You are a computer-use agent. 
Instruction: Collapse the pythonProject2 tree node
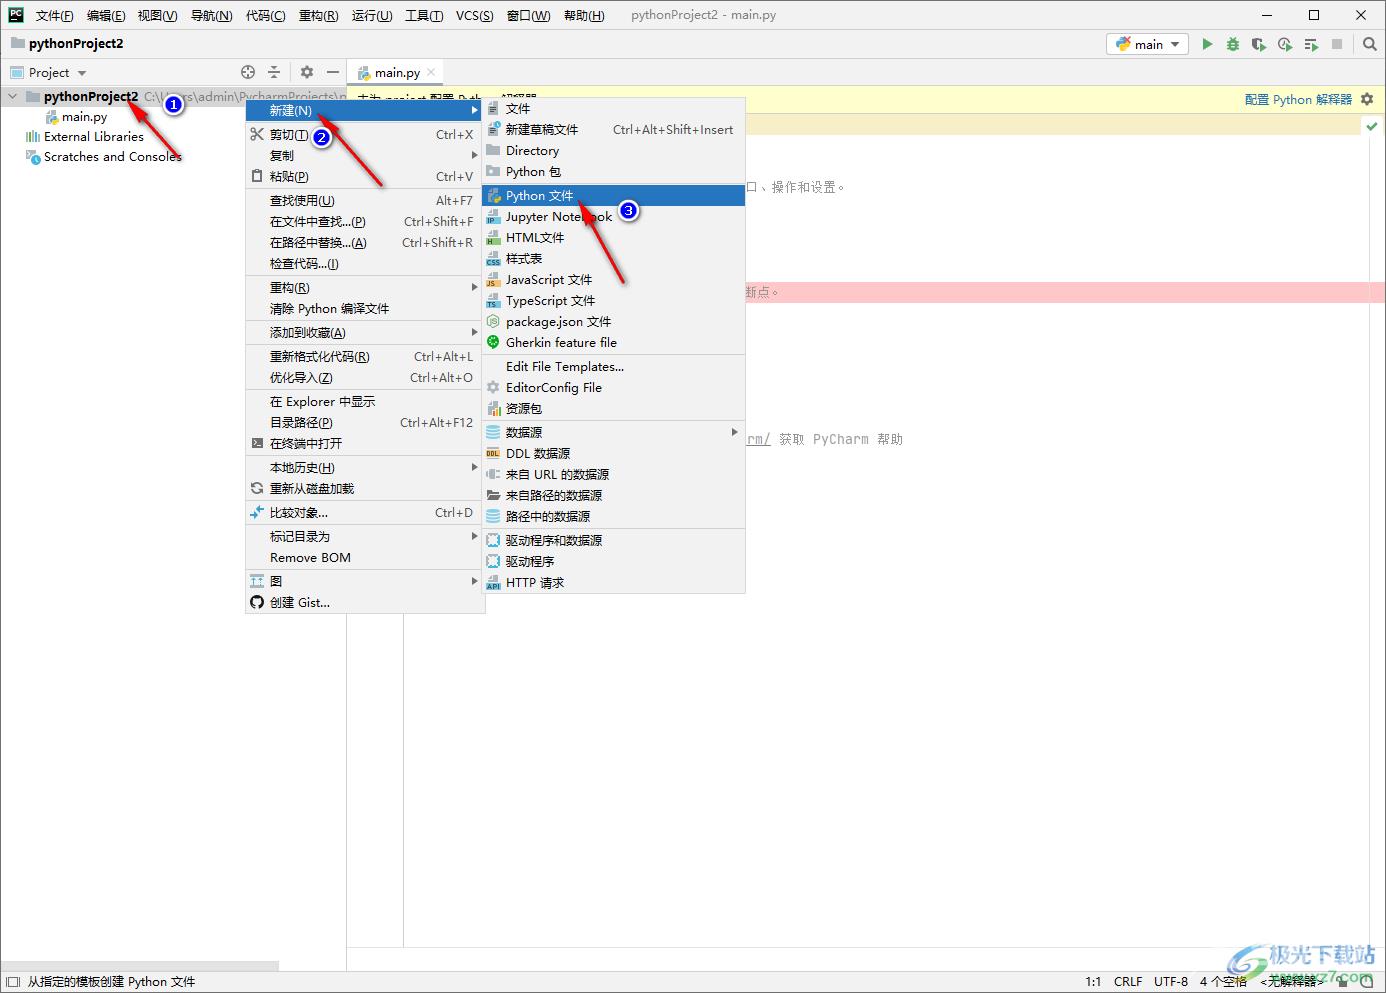(x=13, y=97)
